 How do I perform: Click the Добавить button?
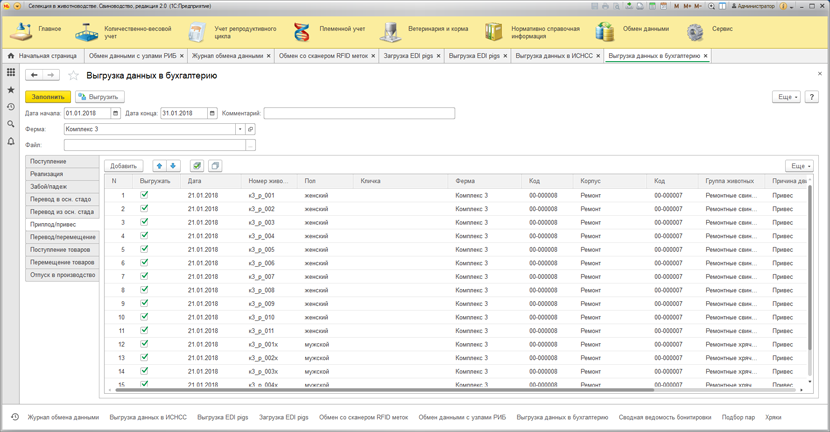pos(124,166)
